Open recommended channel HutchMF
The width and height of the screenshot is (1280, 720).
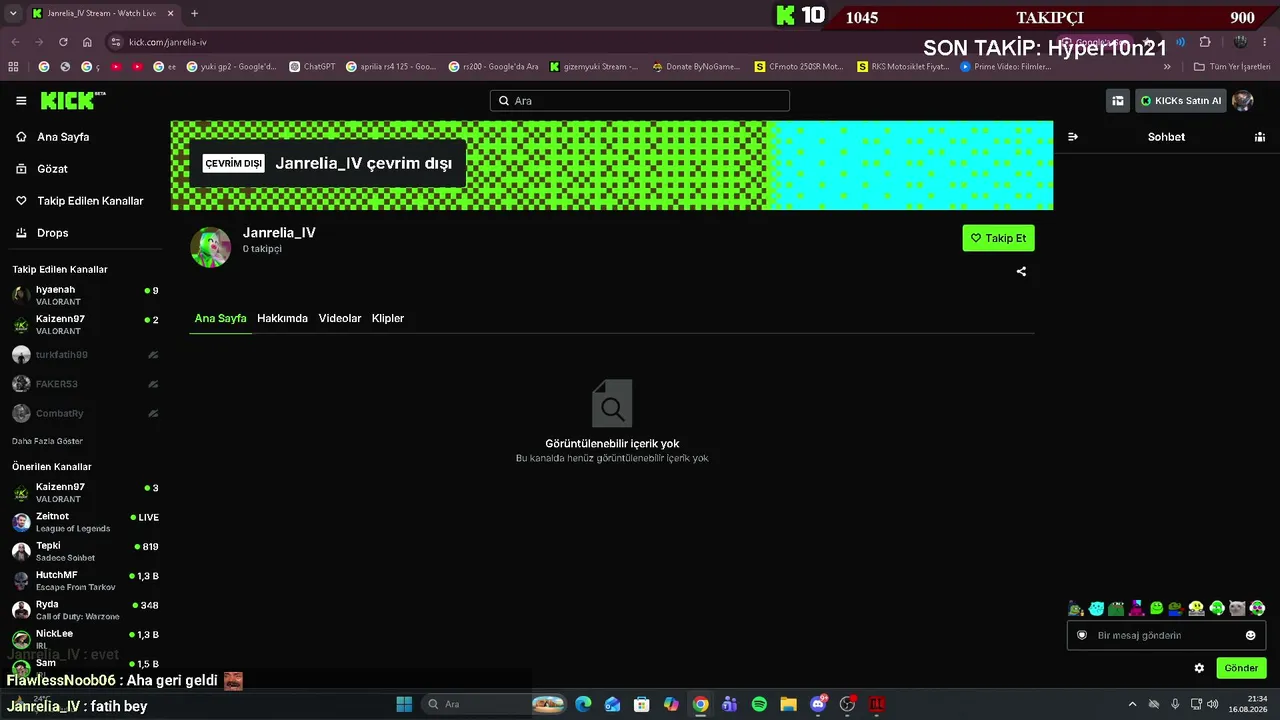[85, 581]
